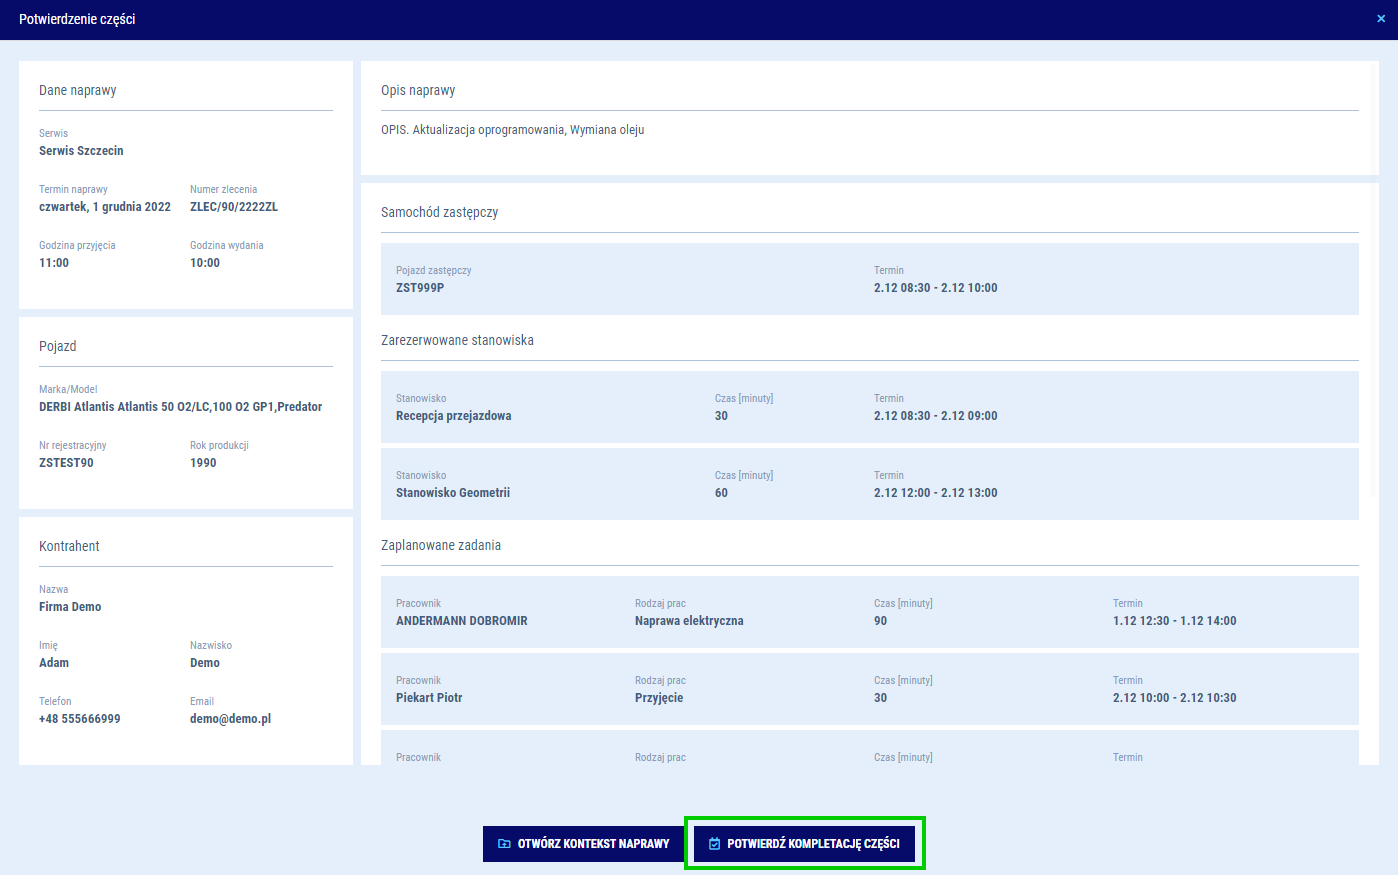Image resolution: width=1398 pixels, height=875 pixels.
Task: Click the clipboard icon on Potwierdź kompletację części
Action: [714, 844]
